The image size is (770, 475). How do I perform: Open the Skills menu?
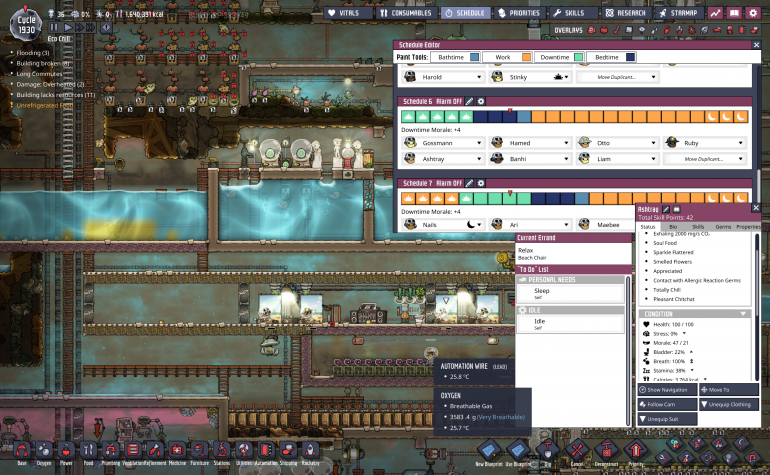pyautogui.click(x=573, y=13)
